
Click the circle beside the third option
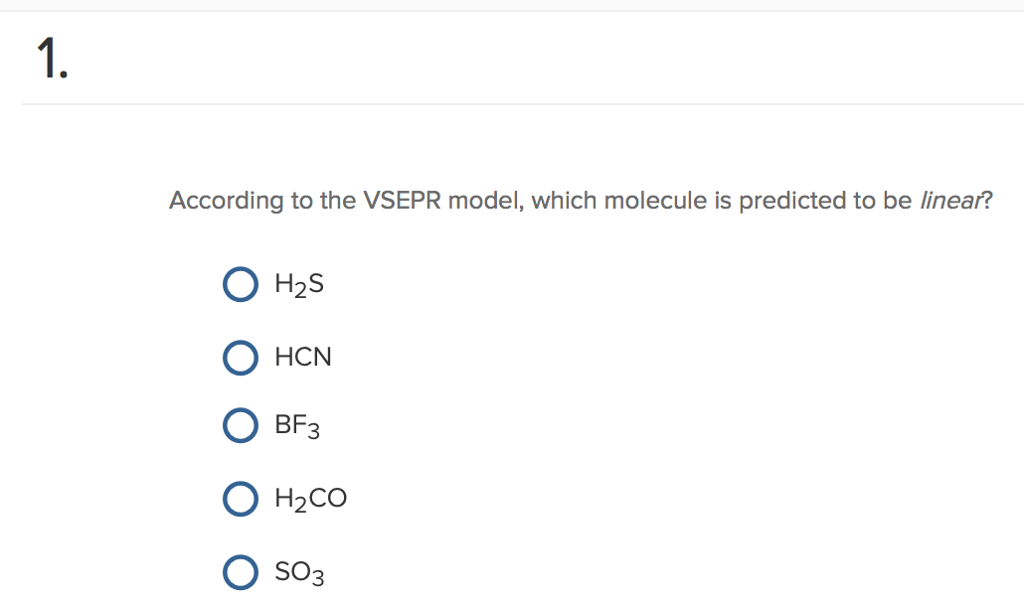[x=240, y=425]
